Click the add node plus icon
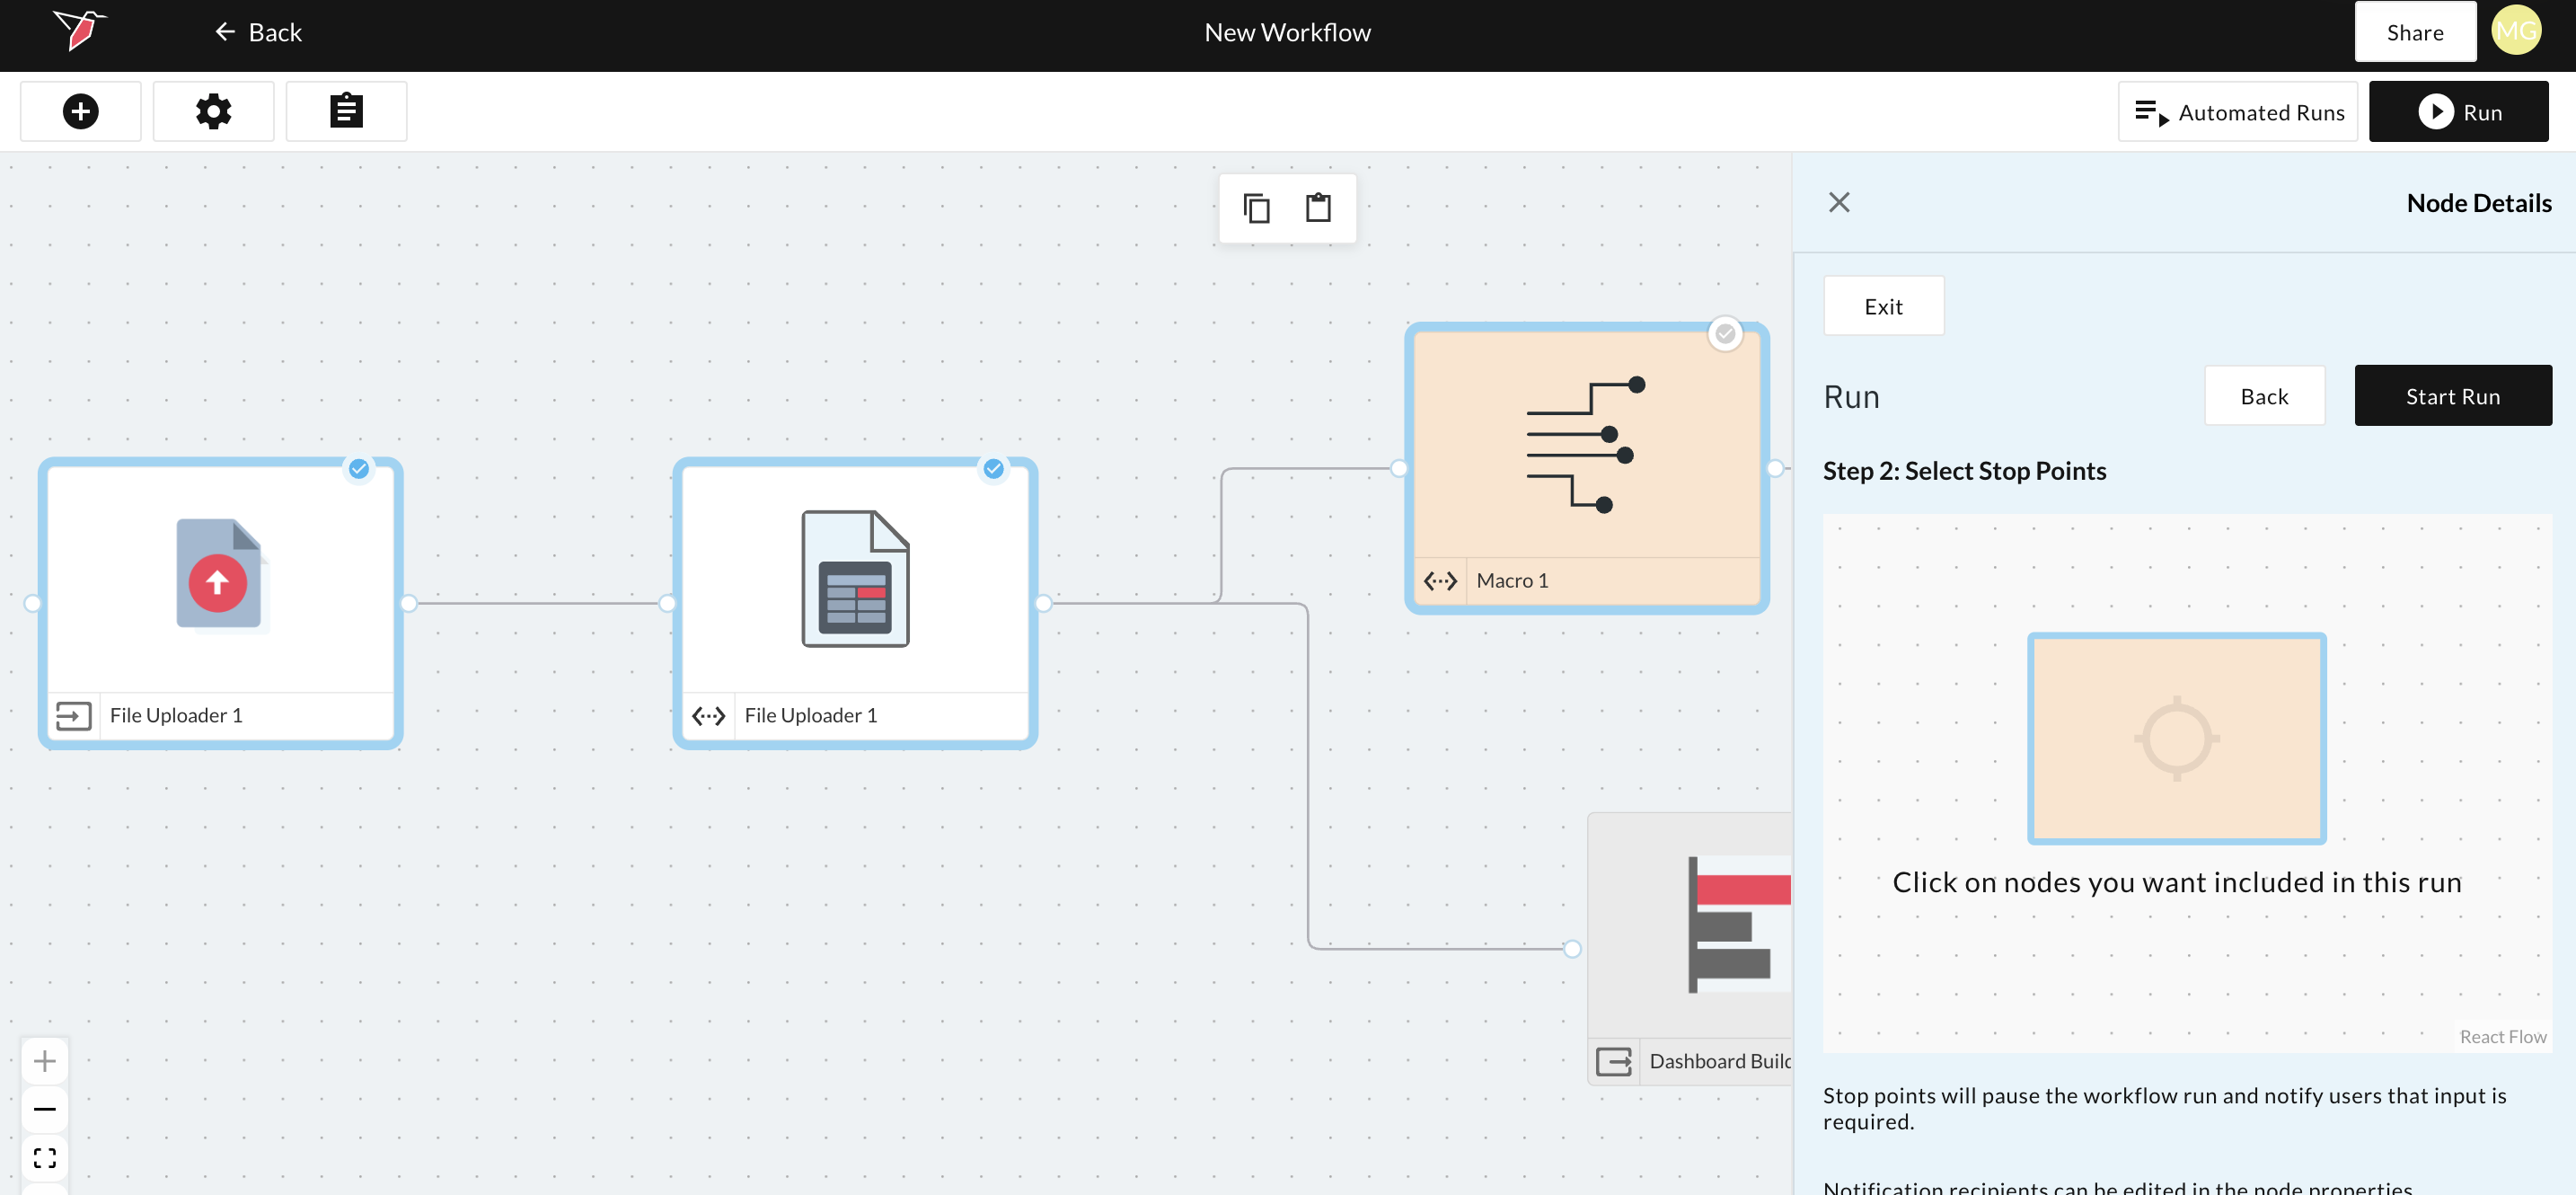 80,111
